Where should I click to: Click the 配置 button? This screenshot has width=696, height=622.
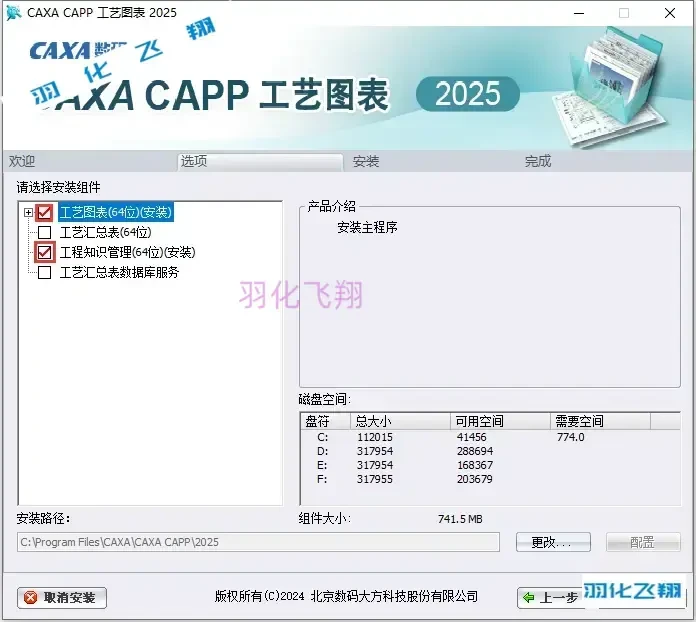tap(643, 542)
